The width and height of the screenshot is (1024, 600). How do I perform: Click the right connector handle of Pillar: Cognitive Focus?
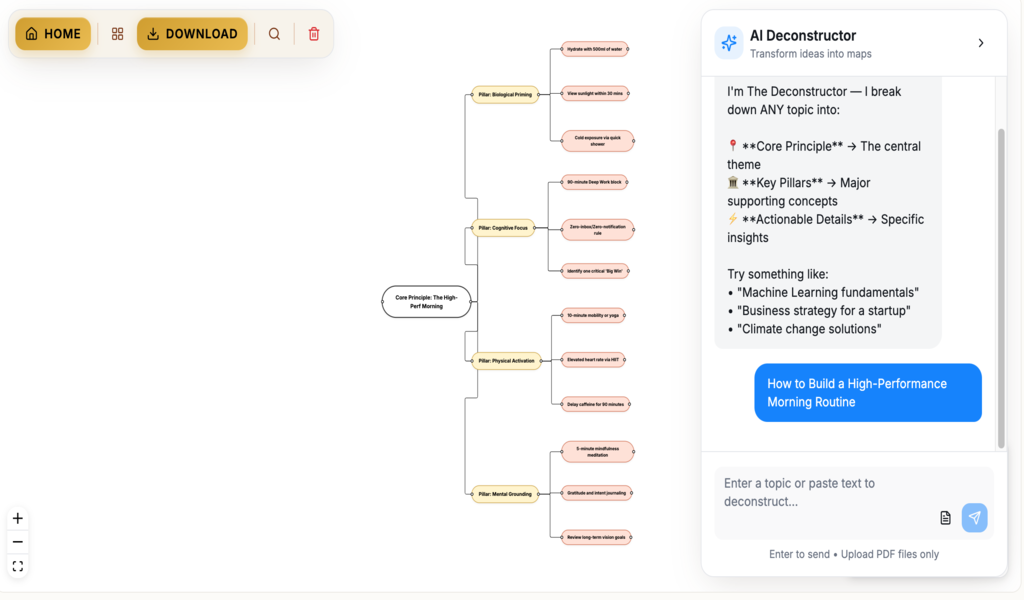(534, 228)
